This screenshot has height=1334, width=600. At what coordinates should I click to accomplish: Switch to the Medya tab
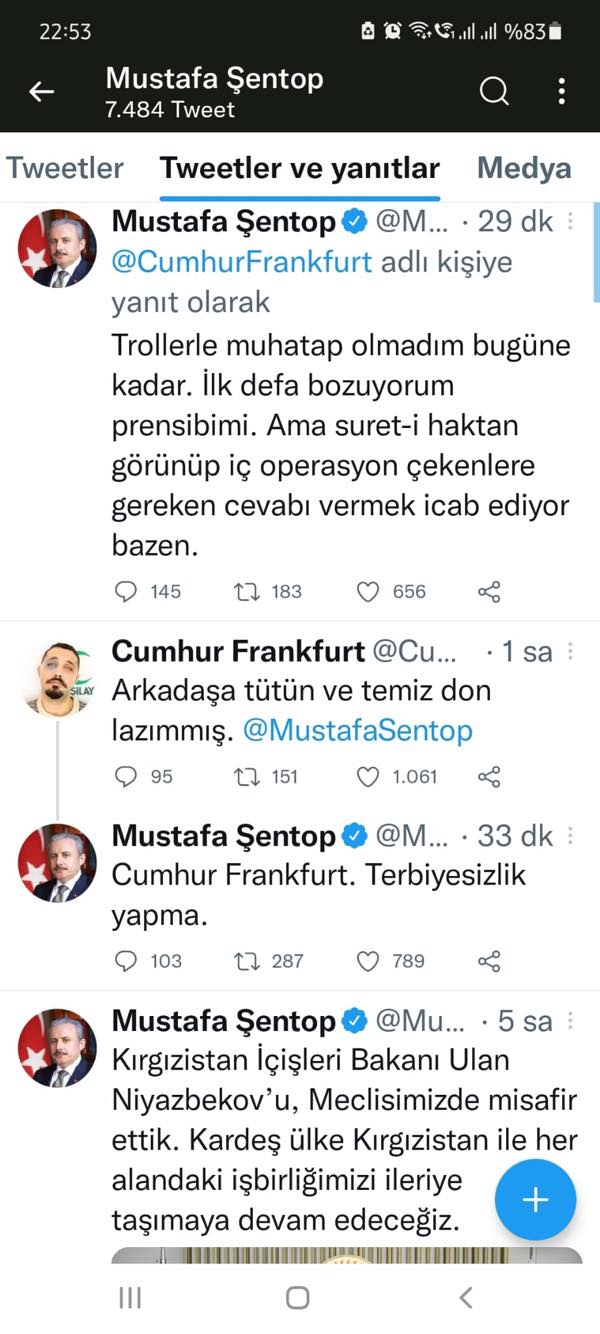tap(524, 168)
